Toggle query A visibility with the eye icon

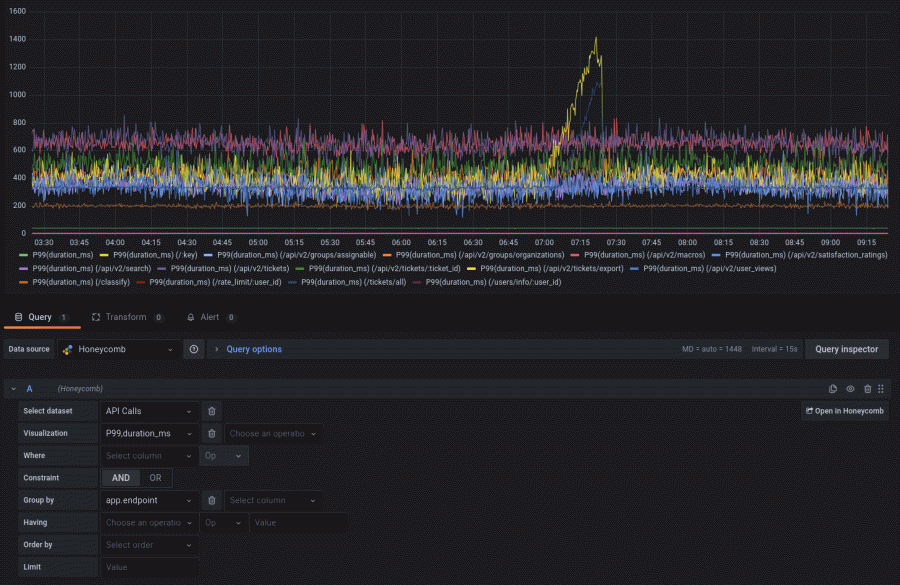[850, 388]
